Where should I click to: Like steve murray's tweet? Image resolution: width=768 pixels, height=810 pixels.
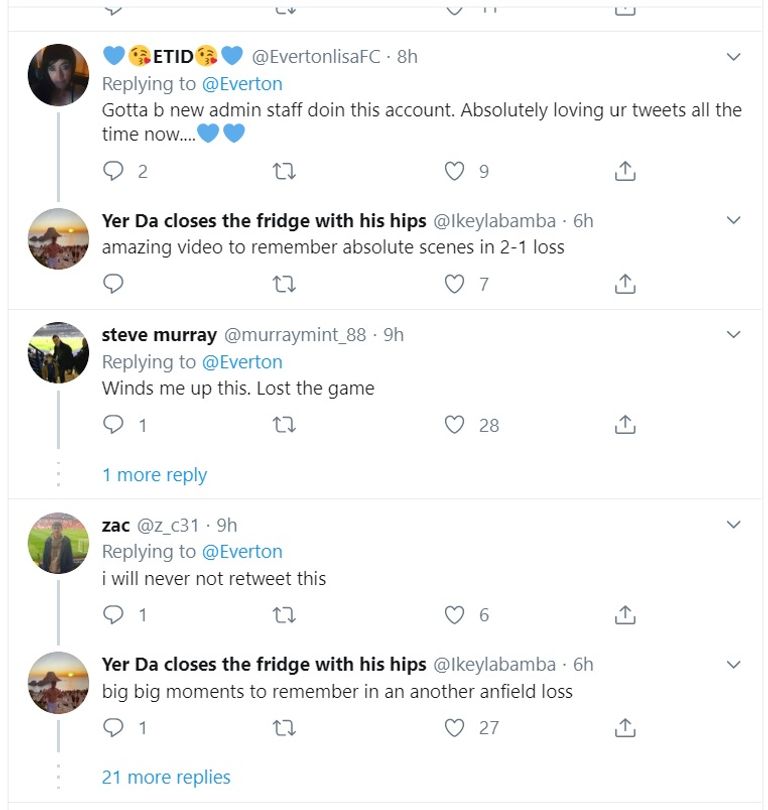455,425
